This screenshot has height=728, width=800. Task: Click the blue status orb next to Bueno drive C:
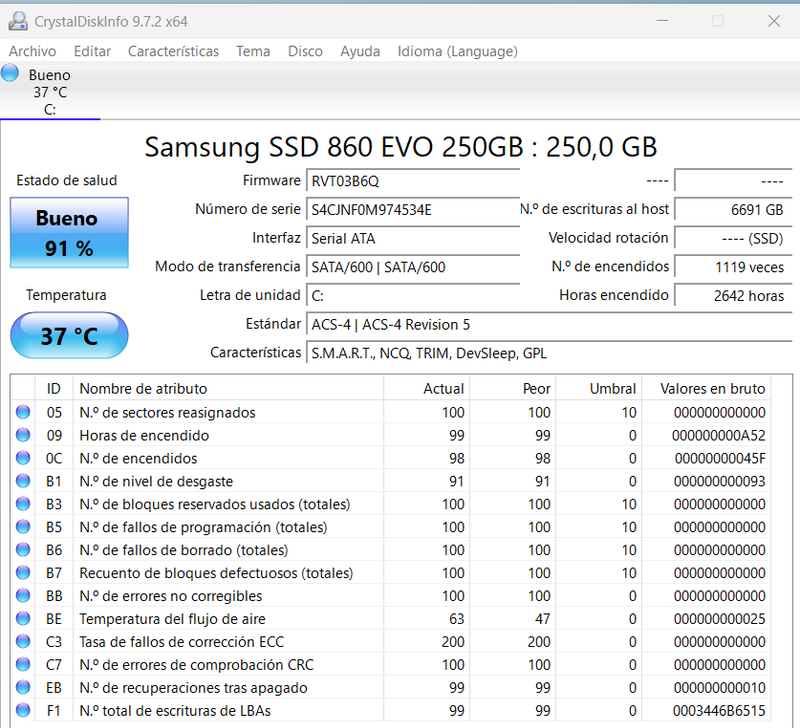click(10, 73)
